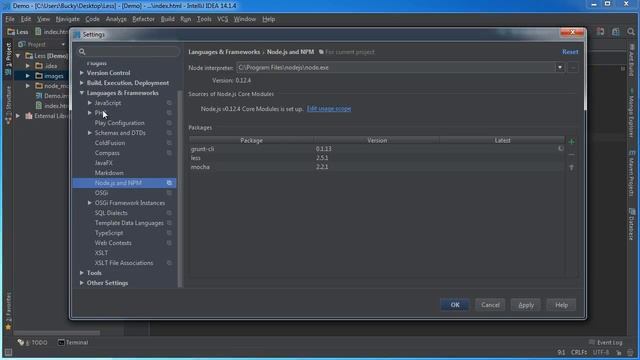Click the Cancel button
Viewport: 640px width, 360px height.
[490, 305]
